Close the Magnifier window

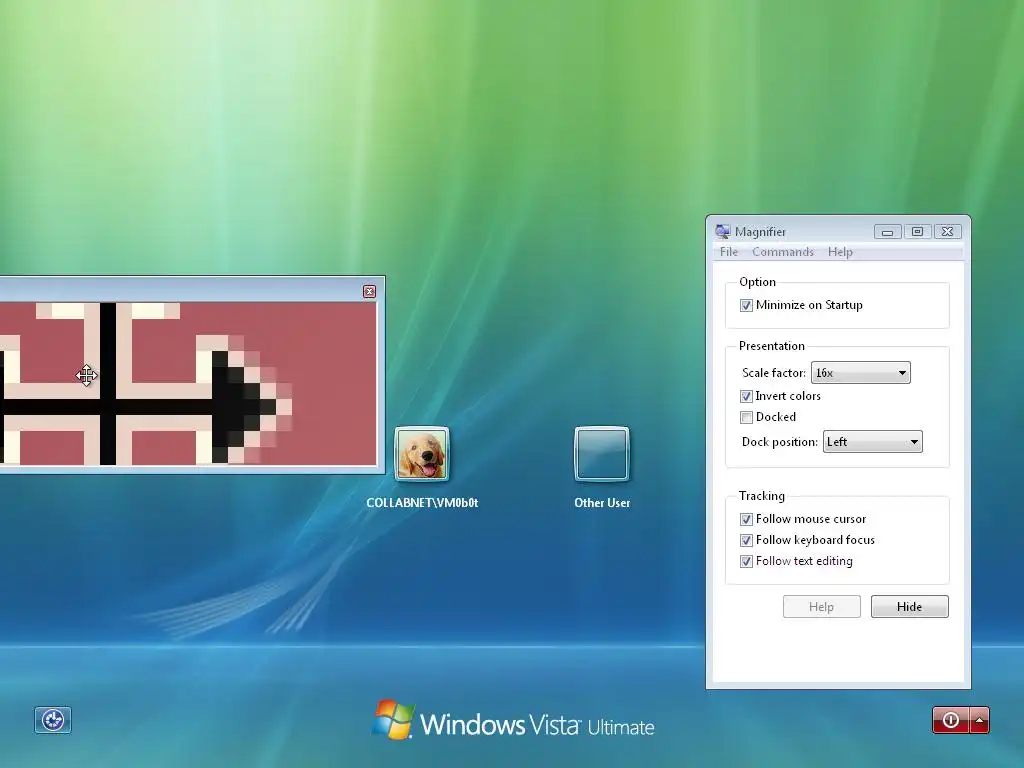click(x=948, y=232)
